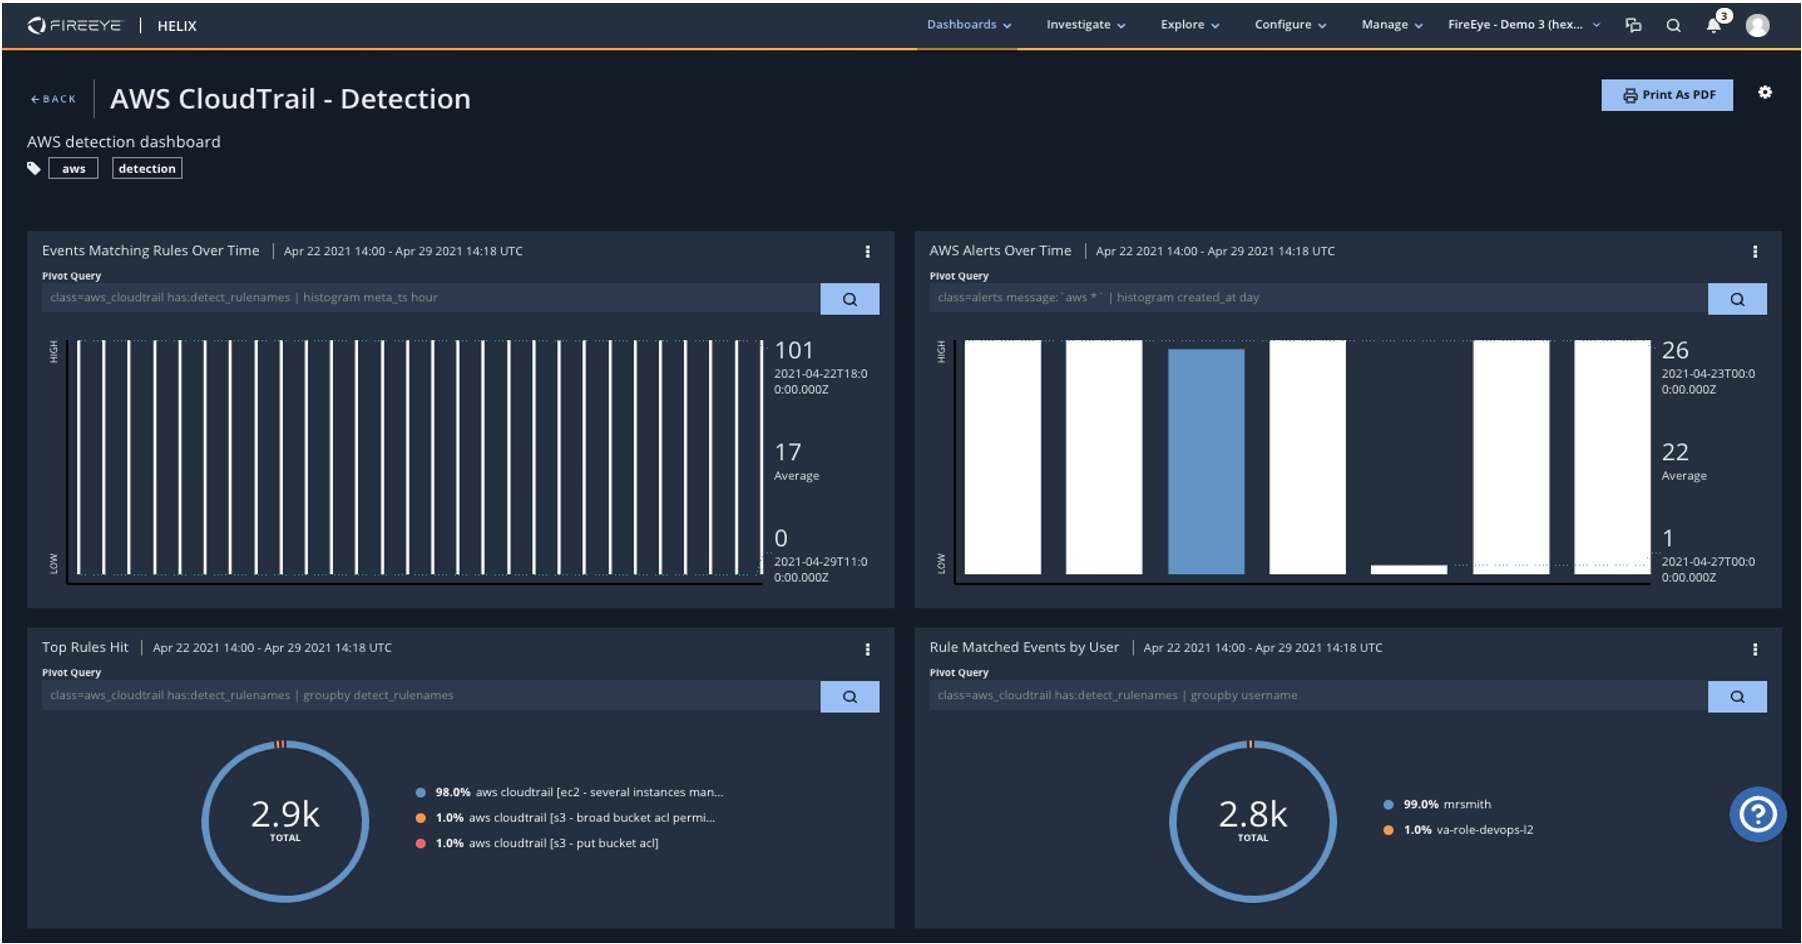The height and width of the screenshot is (944, 1802).
Task: Click legend entry 'aws cloudtrail [s3 - broad bucket acl permi...'
Action: tap(592, 818)
